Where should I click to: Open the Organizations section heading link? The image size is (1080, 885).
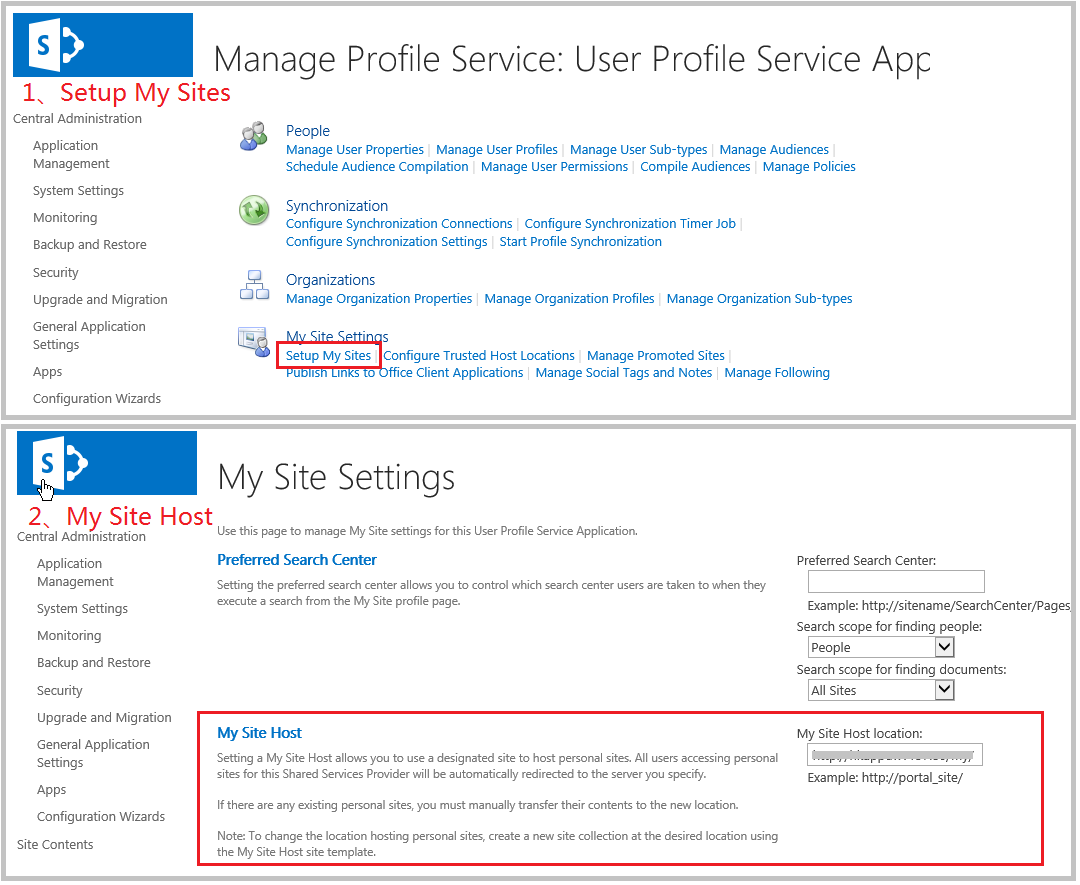click(x=331, y=280)
